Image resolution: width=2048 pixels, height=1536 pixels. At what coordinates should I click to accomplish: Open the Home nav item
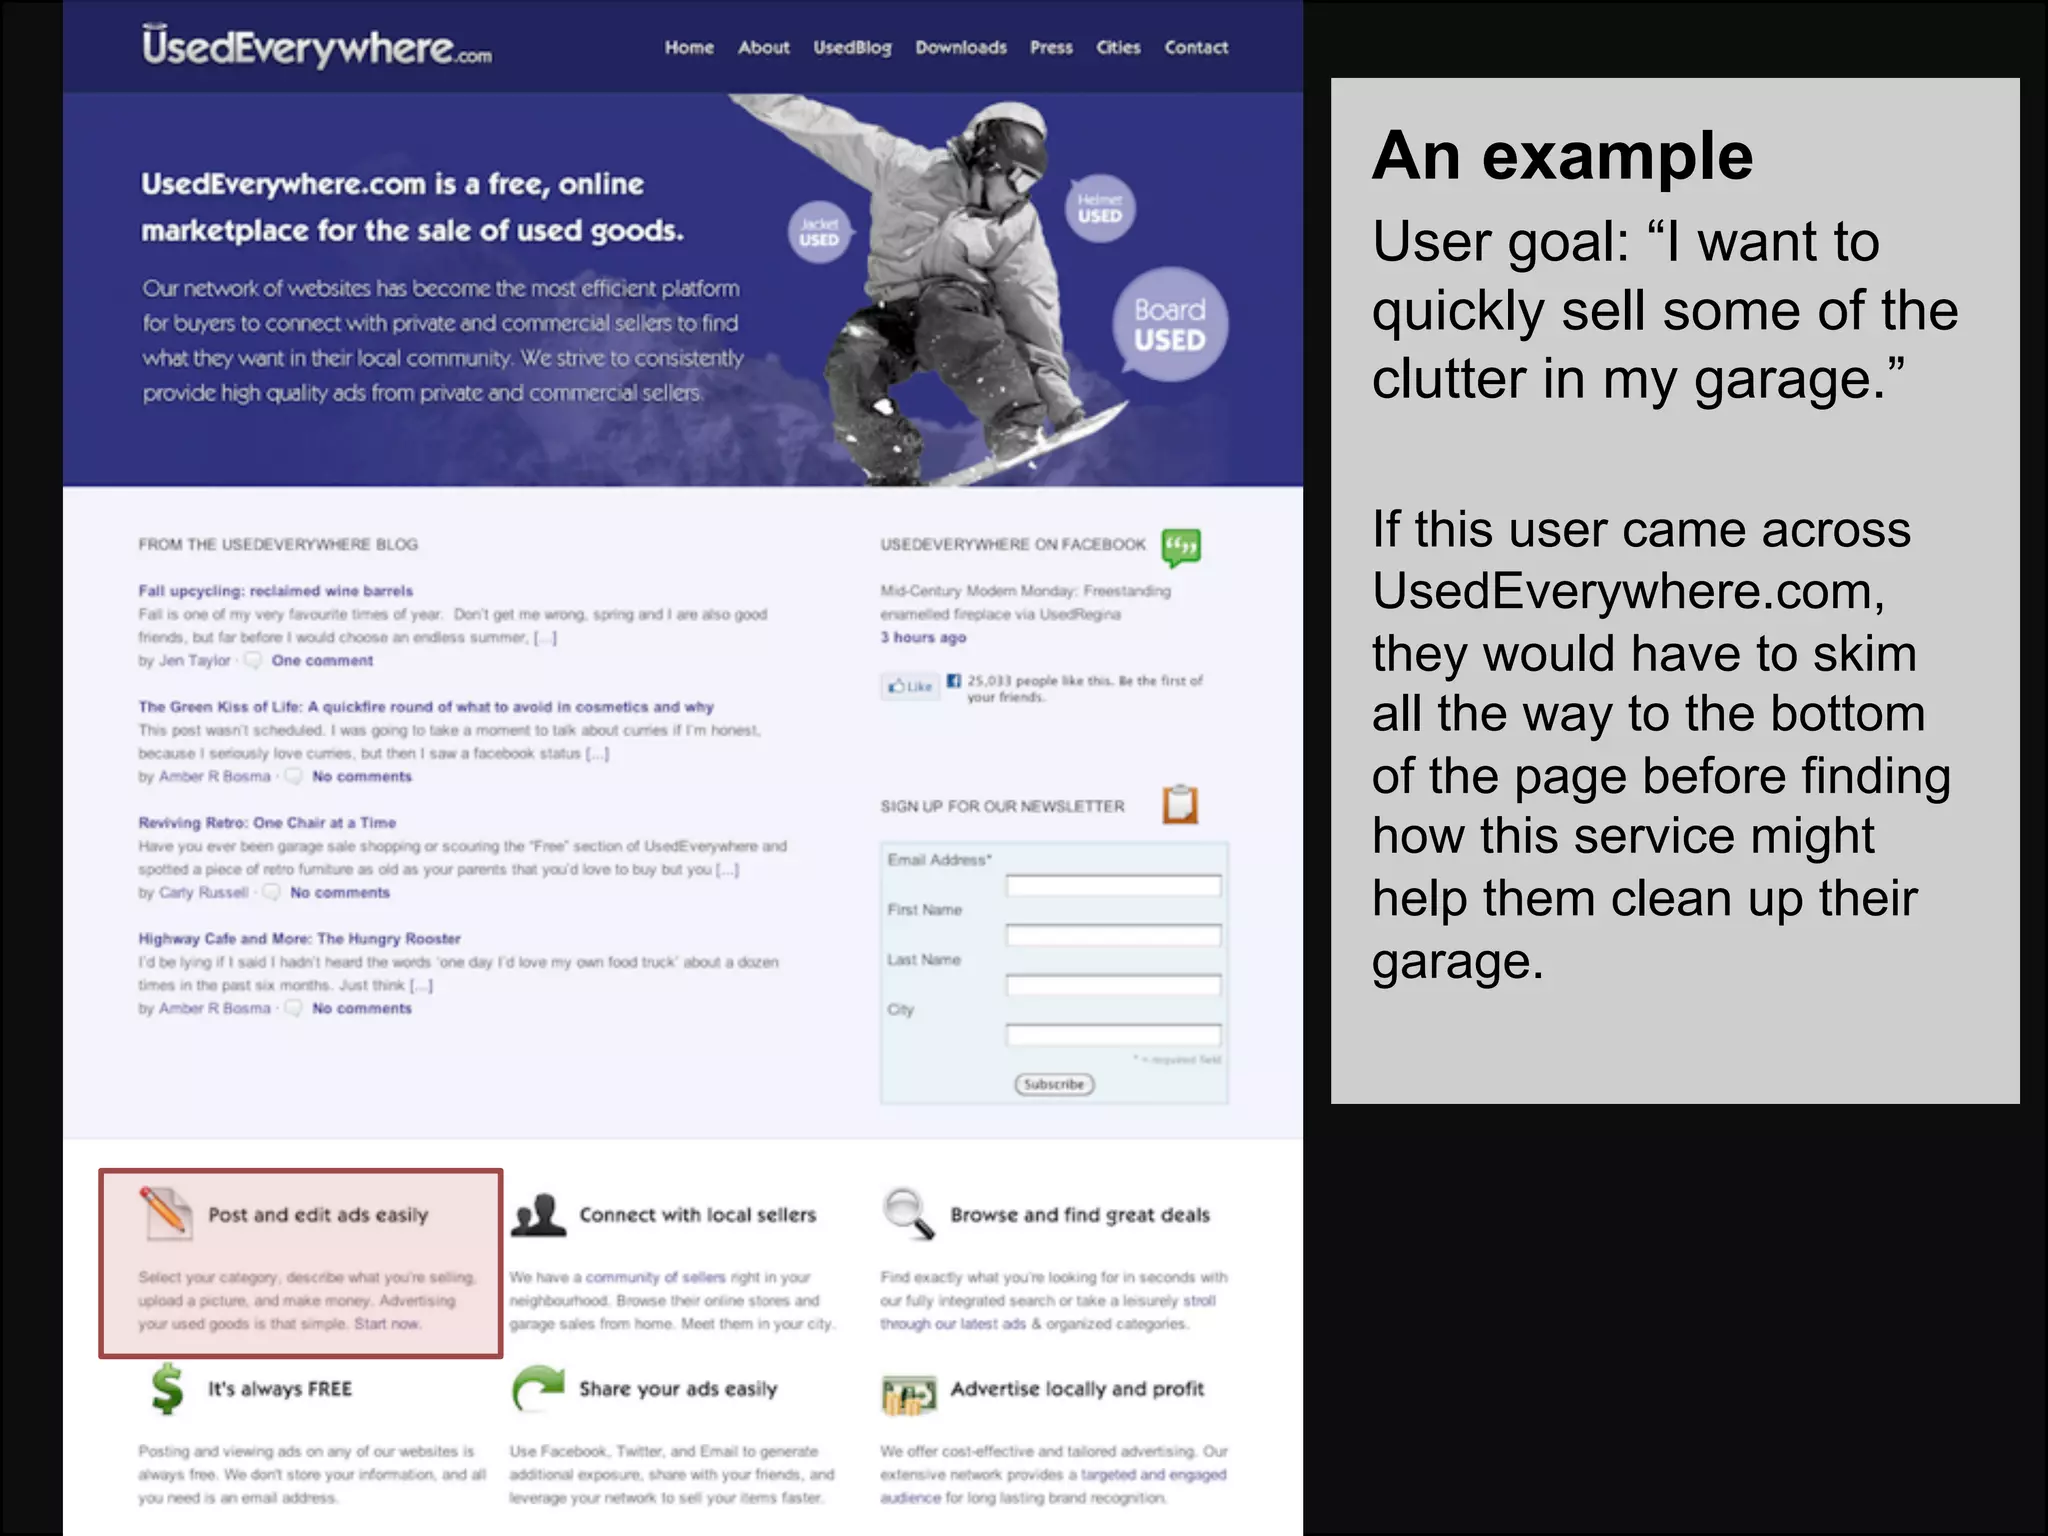point(689,47)
